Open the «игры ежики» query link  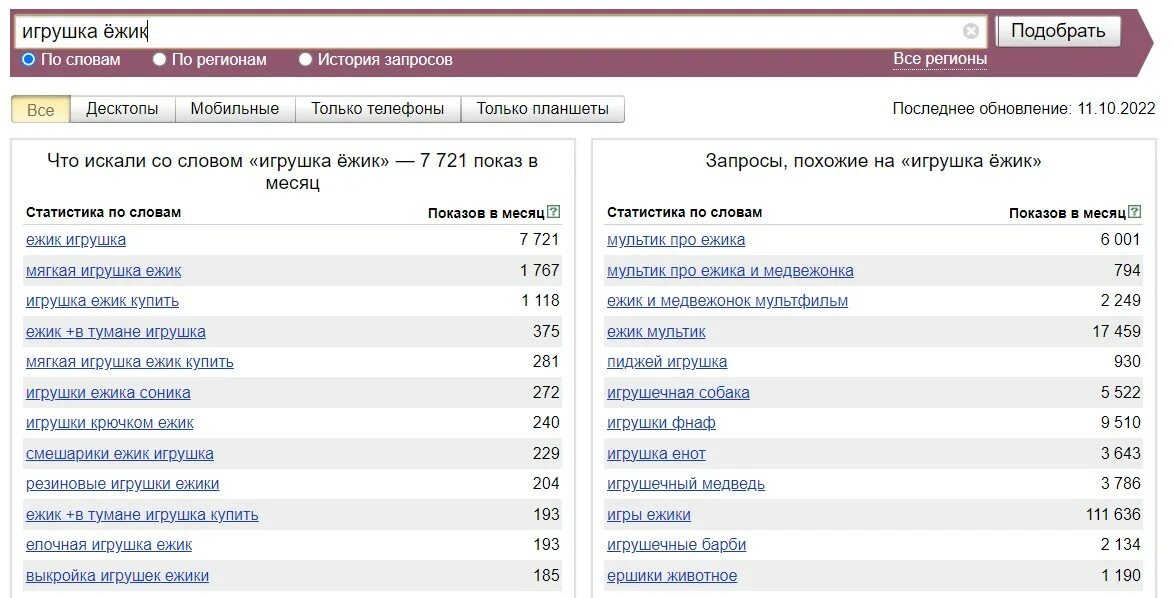(x=651, y=514)
